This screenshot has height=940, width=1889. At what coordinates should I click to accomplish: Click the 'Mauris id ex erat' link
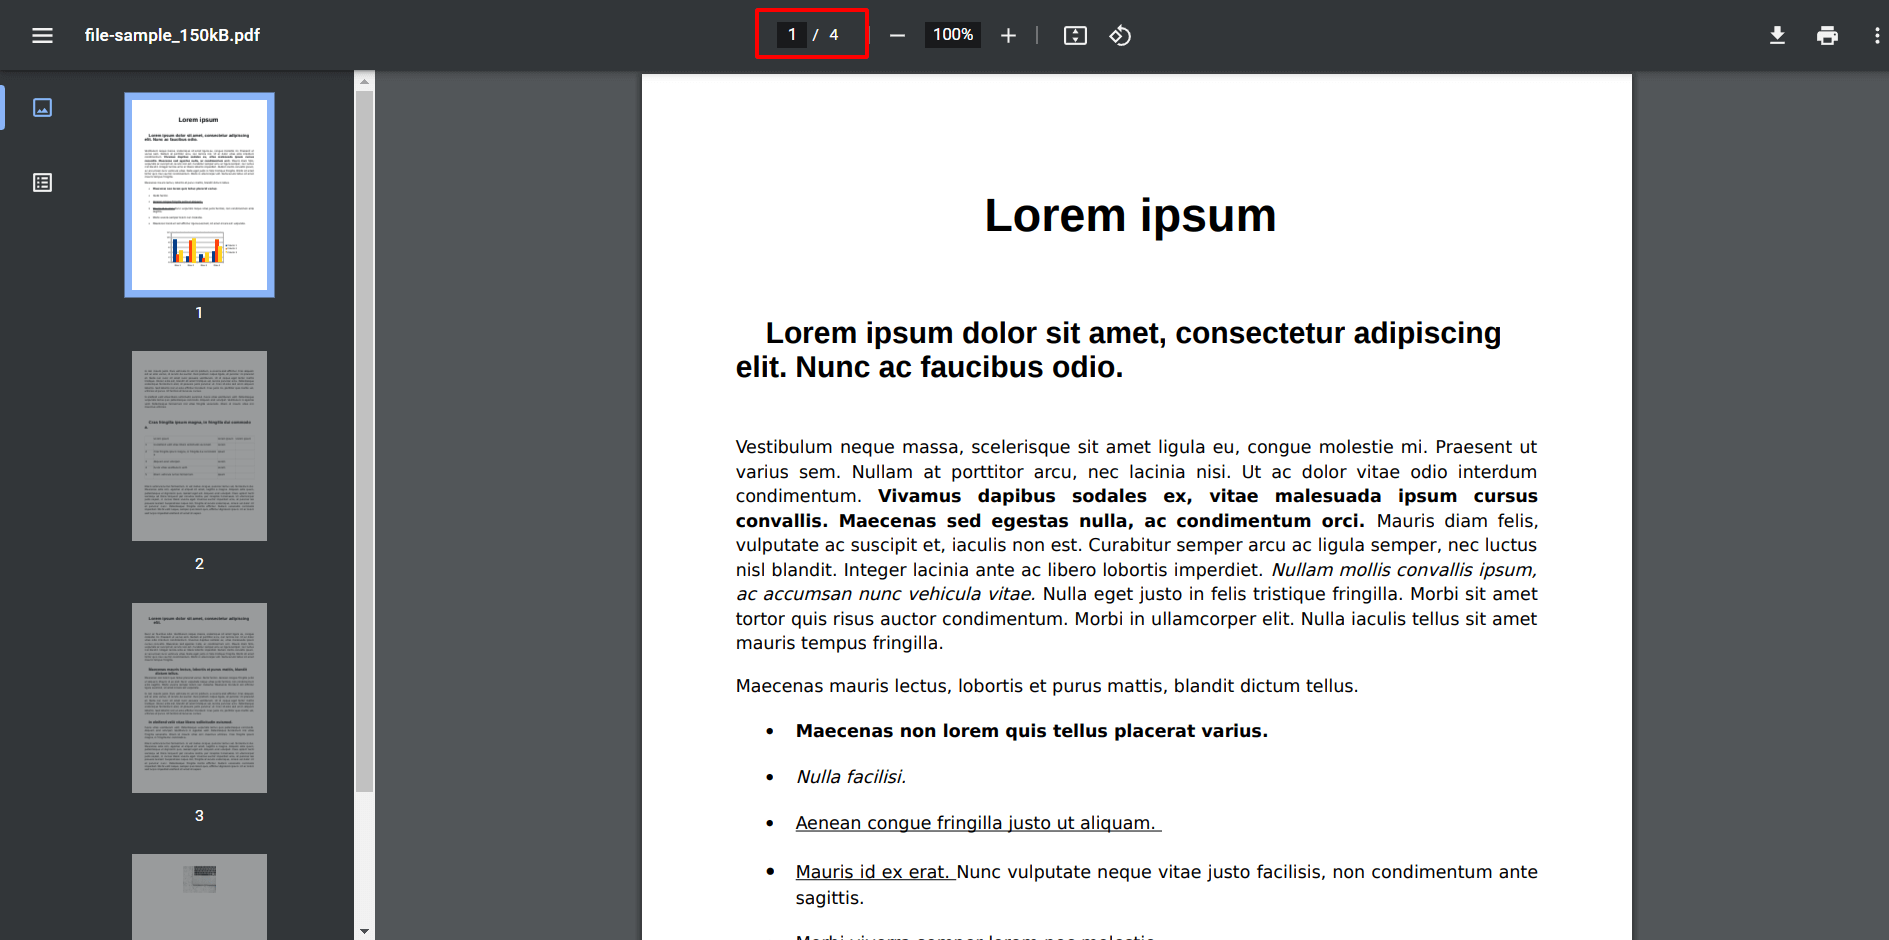pyautogui.click(x=872, y=871)
